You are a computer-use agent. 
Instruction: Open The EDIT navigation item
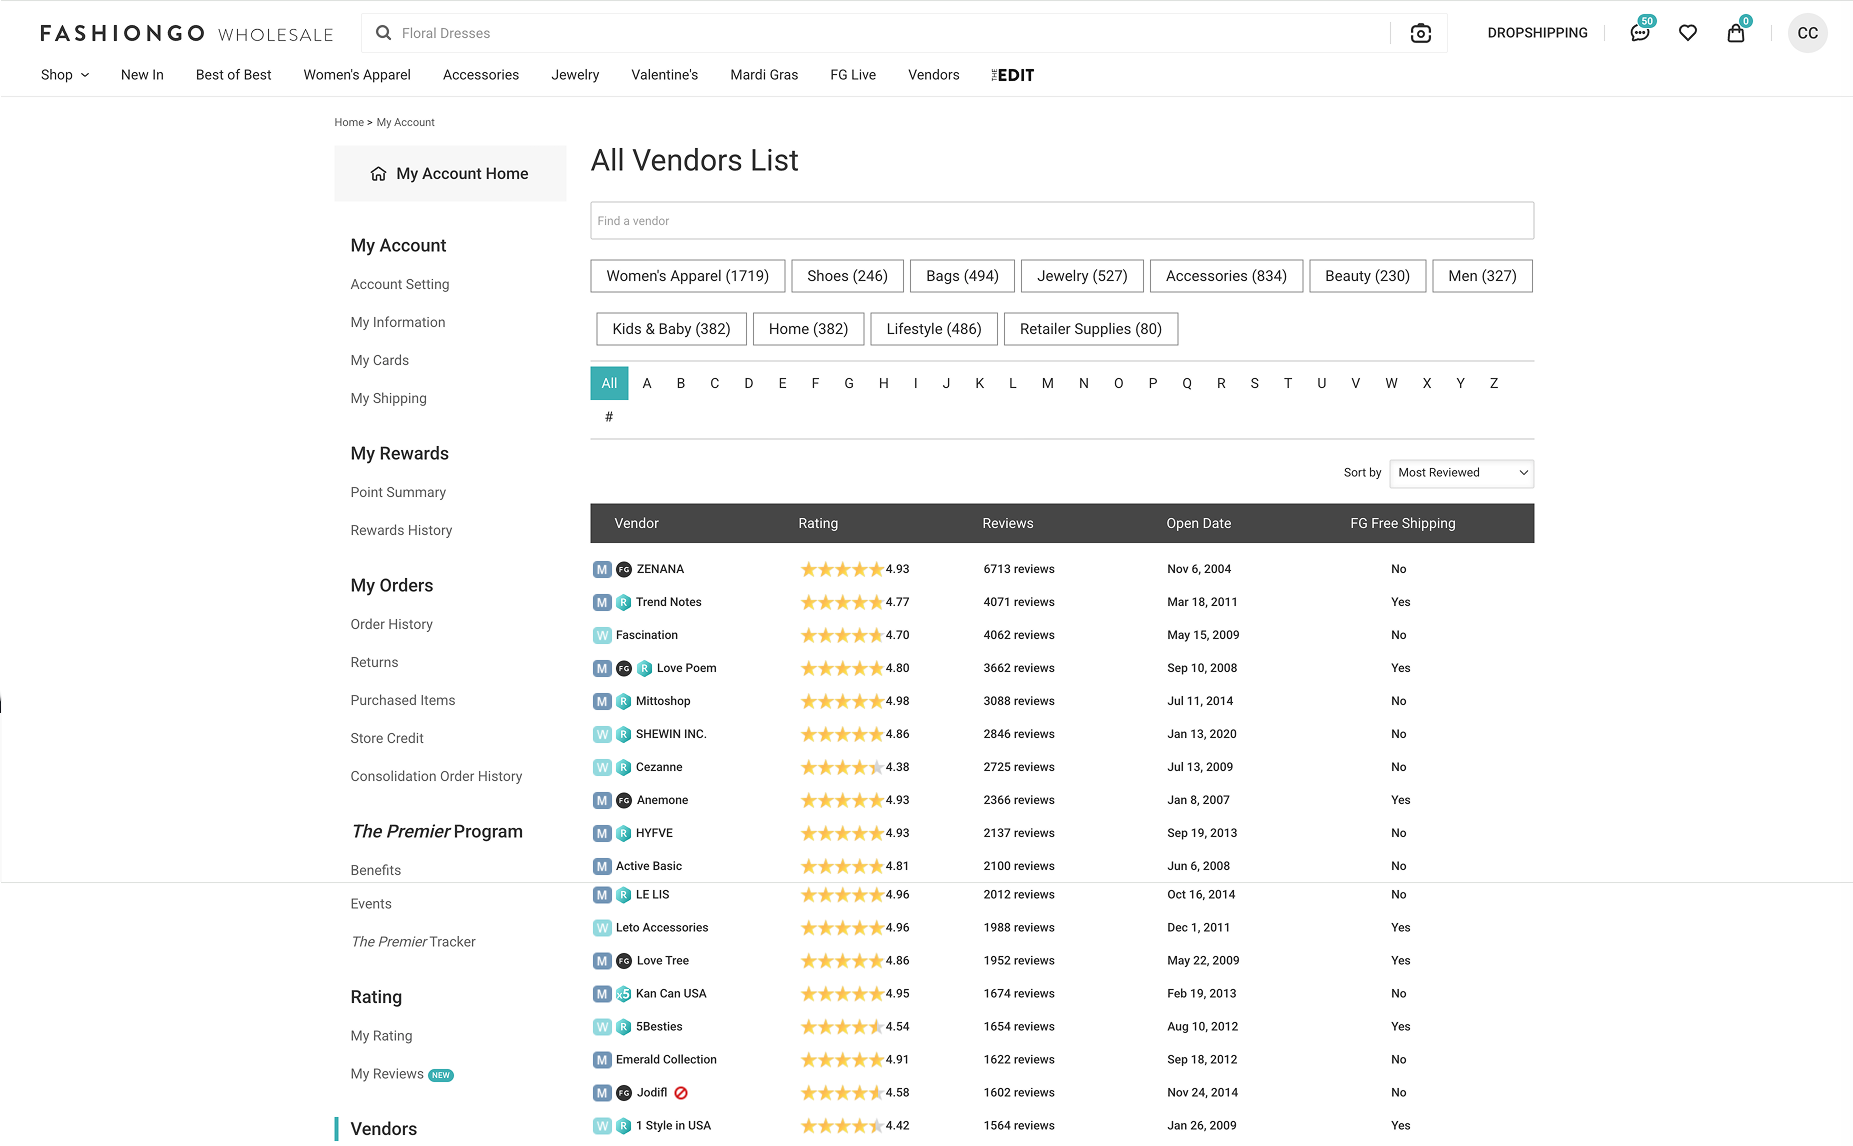point(1012,75)
